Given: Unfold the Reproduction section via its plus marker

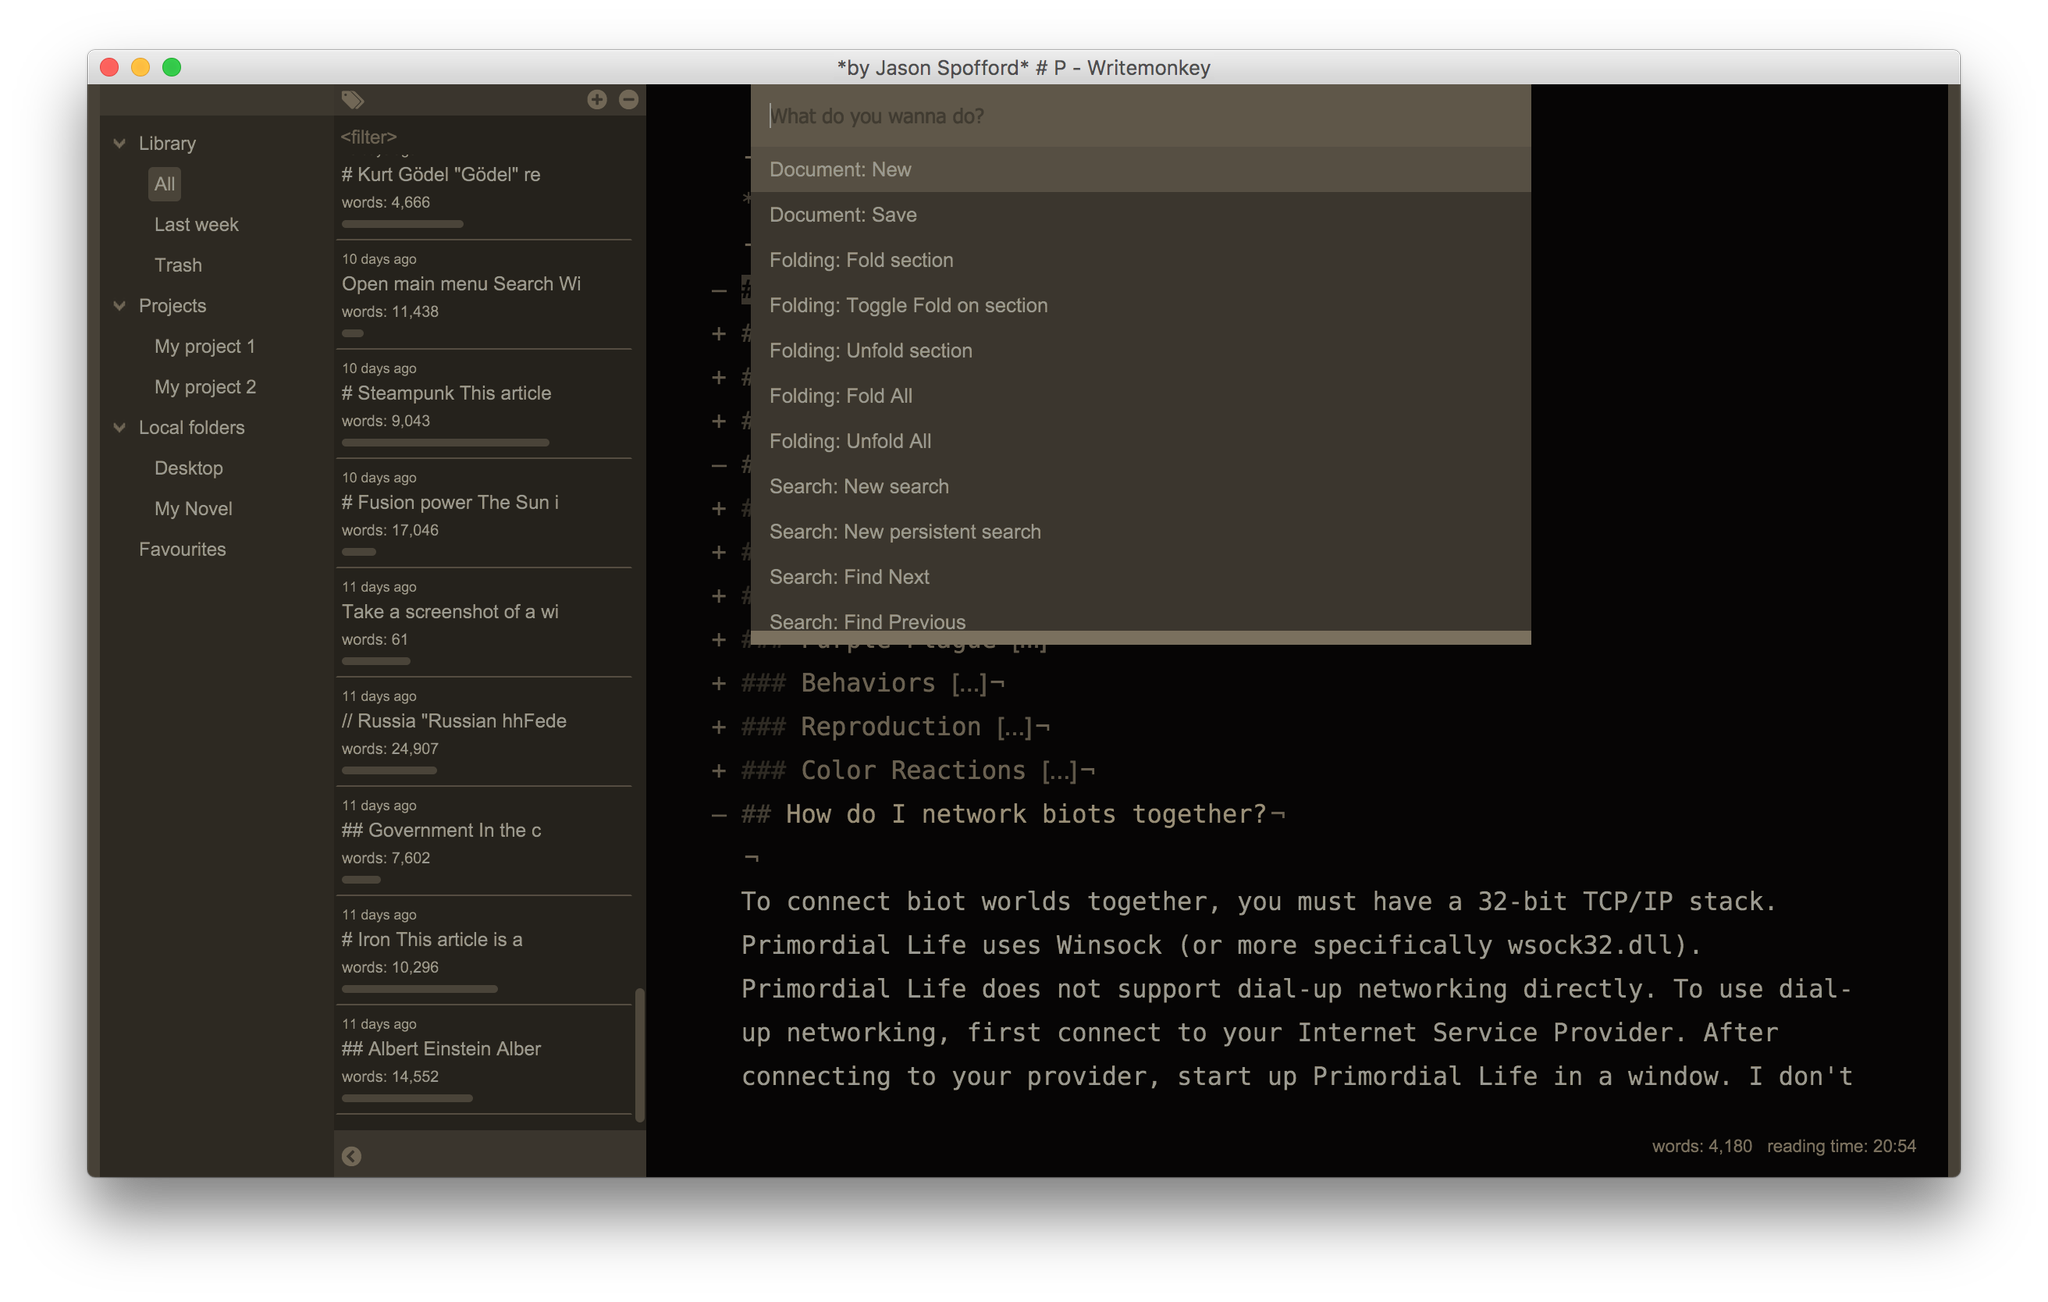Looking at the screenshot, I should pyautogui.click(x=718, y=727).
